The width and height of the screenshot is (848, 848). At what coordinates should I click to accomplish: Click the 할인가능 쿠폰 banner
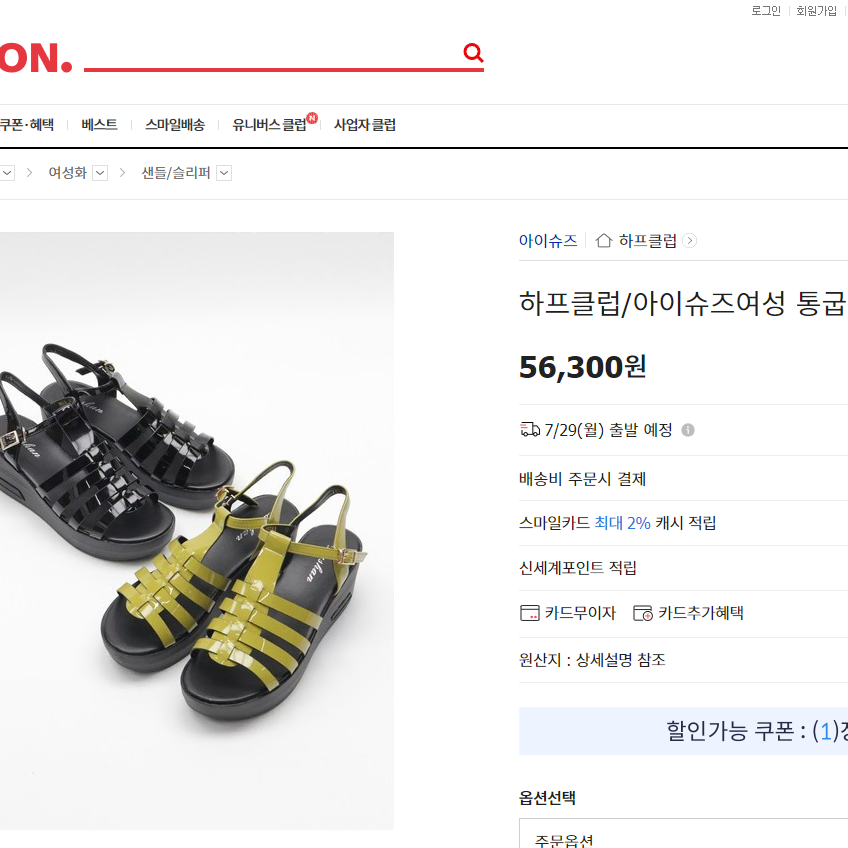coord(683,731)
